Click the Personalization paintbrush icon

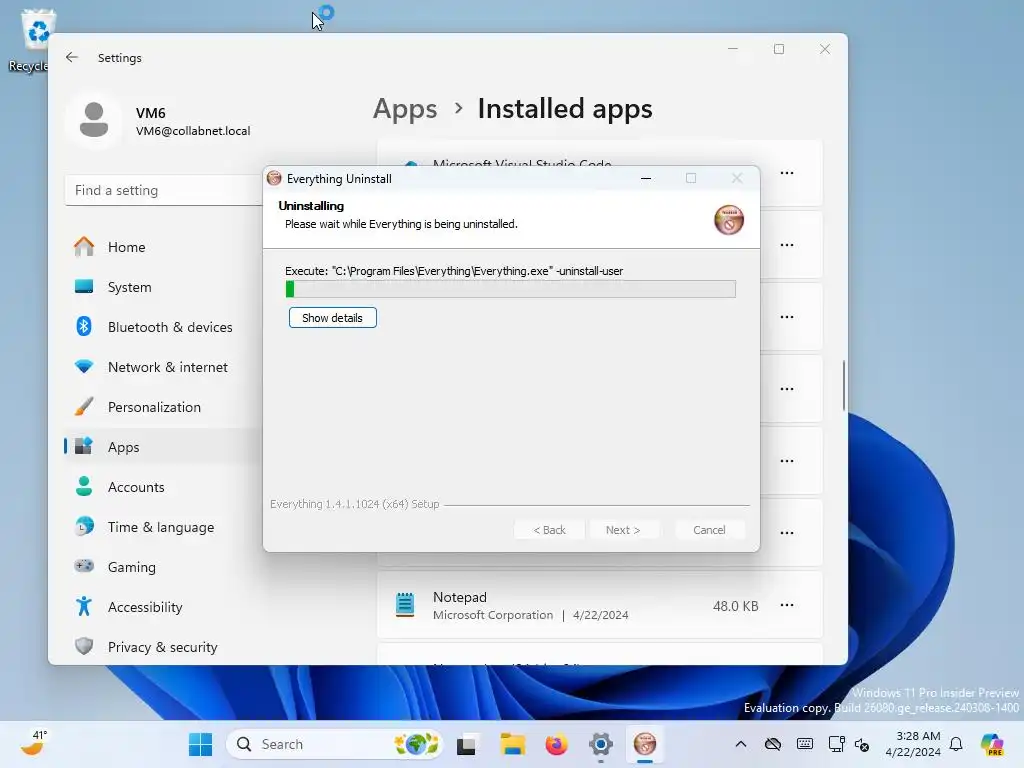(84, 406)
